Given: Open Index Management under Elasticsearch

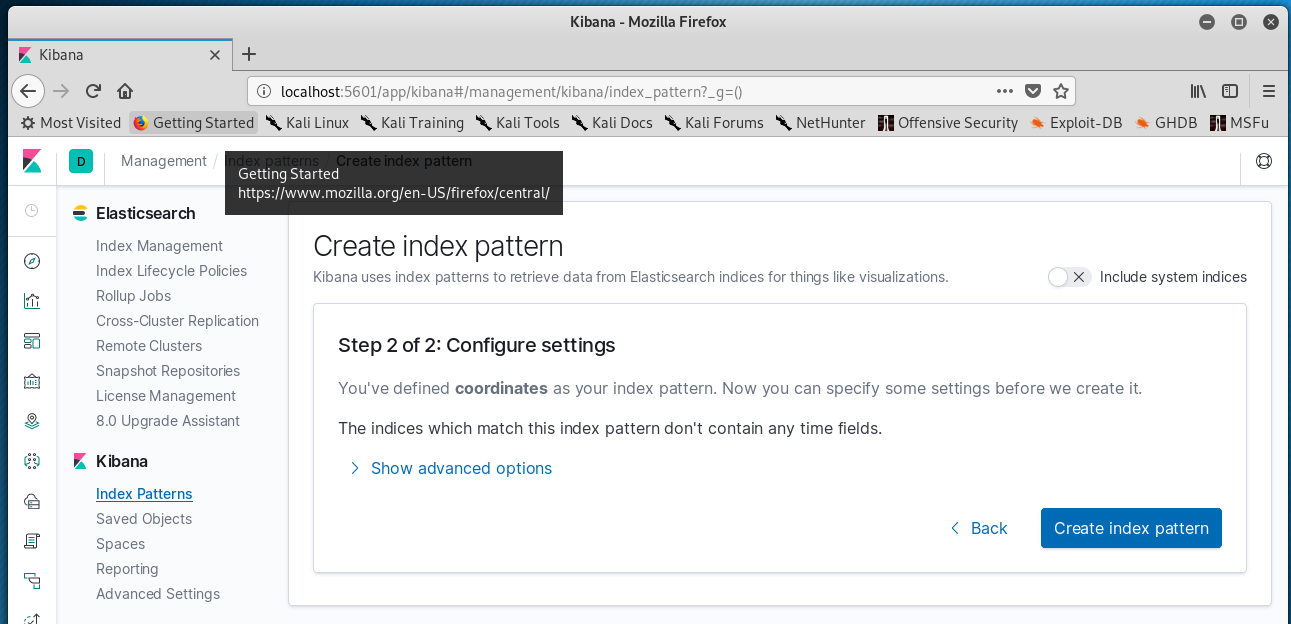Looking at the screenshot, I should pos(159,246).
